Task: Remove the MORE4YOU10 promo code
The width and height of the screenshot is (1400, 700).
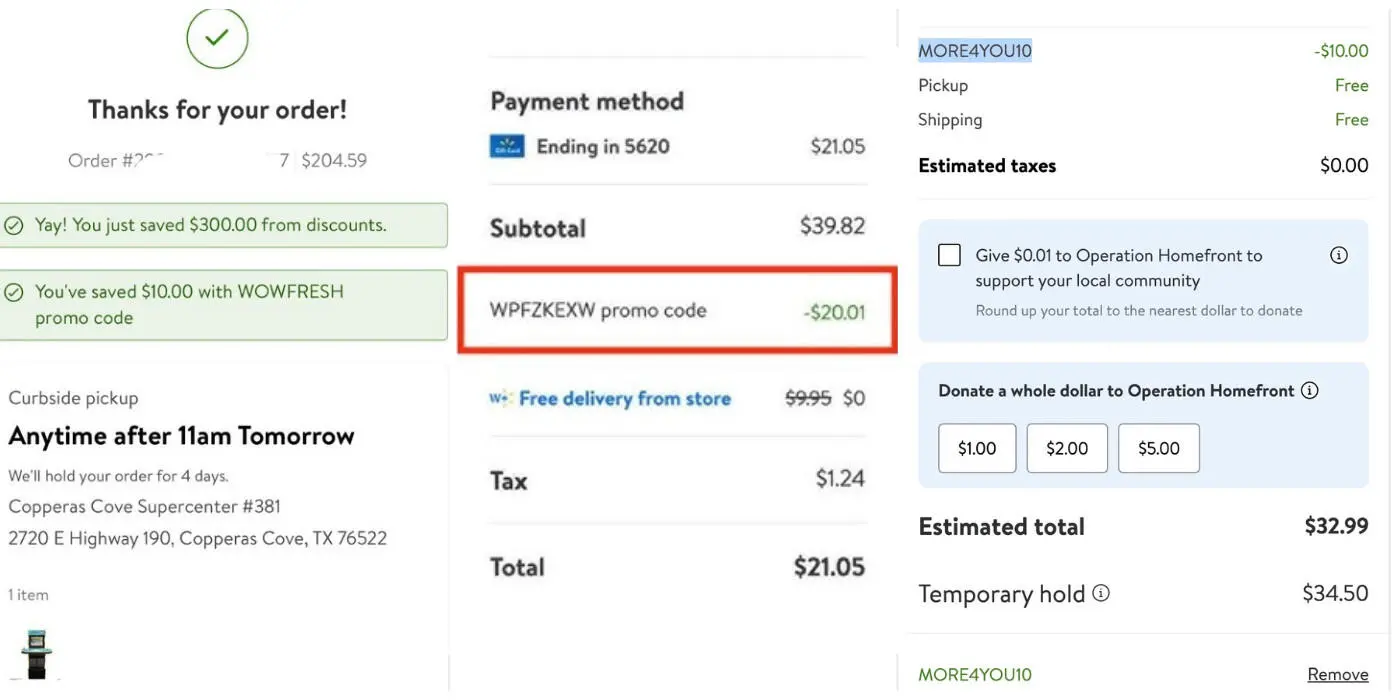Action: tap(1337, 675)
